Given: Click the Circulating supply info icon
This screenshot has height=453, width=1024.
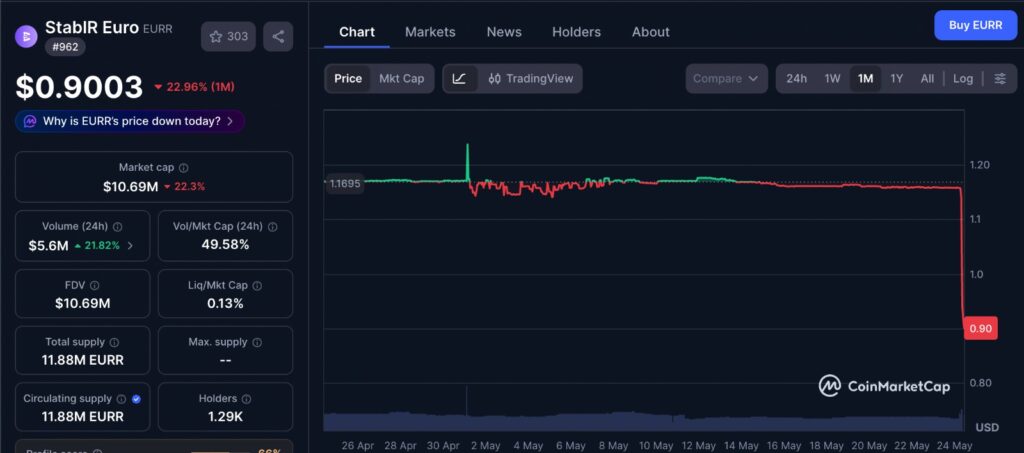Looking at the screenshot, I should coord(121,398).
